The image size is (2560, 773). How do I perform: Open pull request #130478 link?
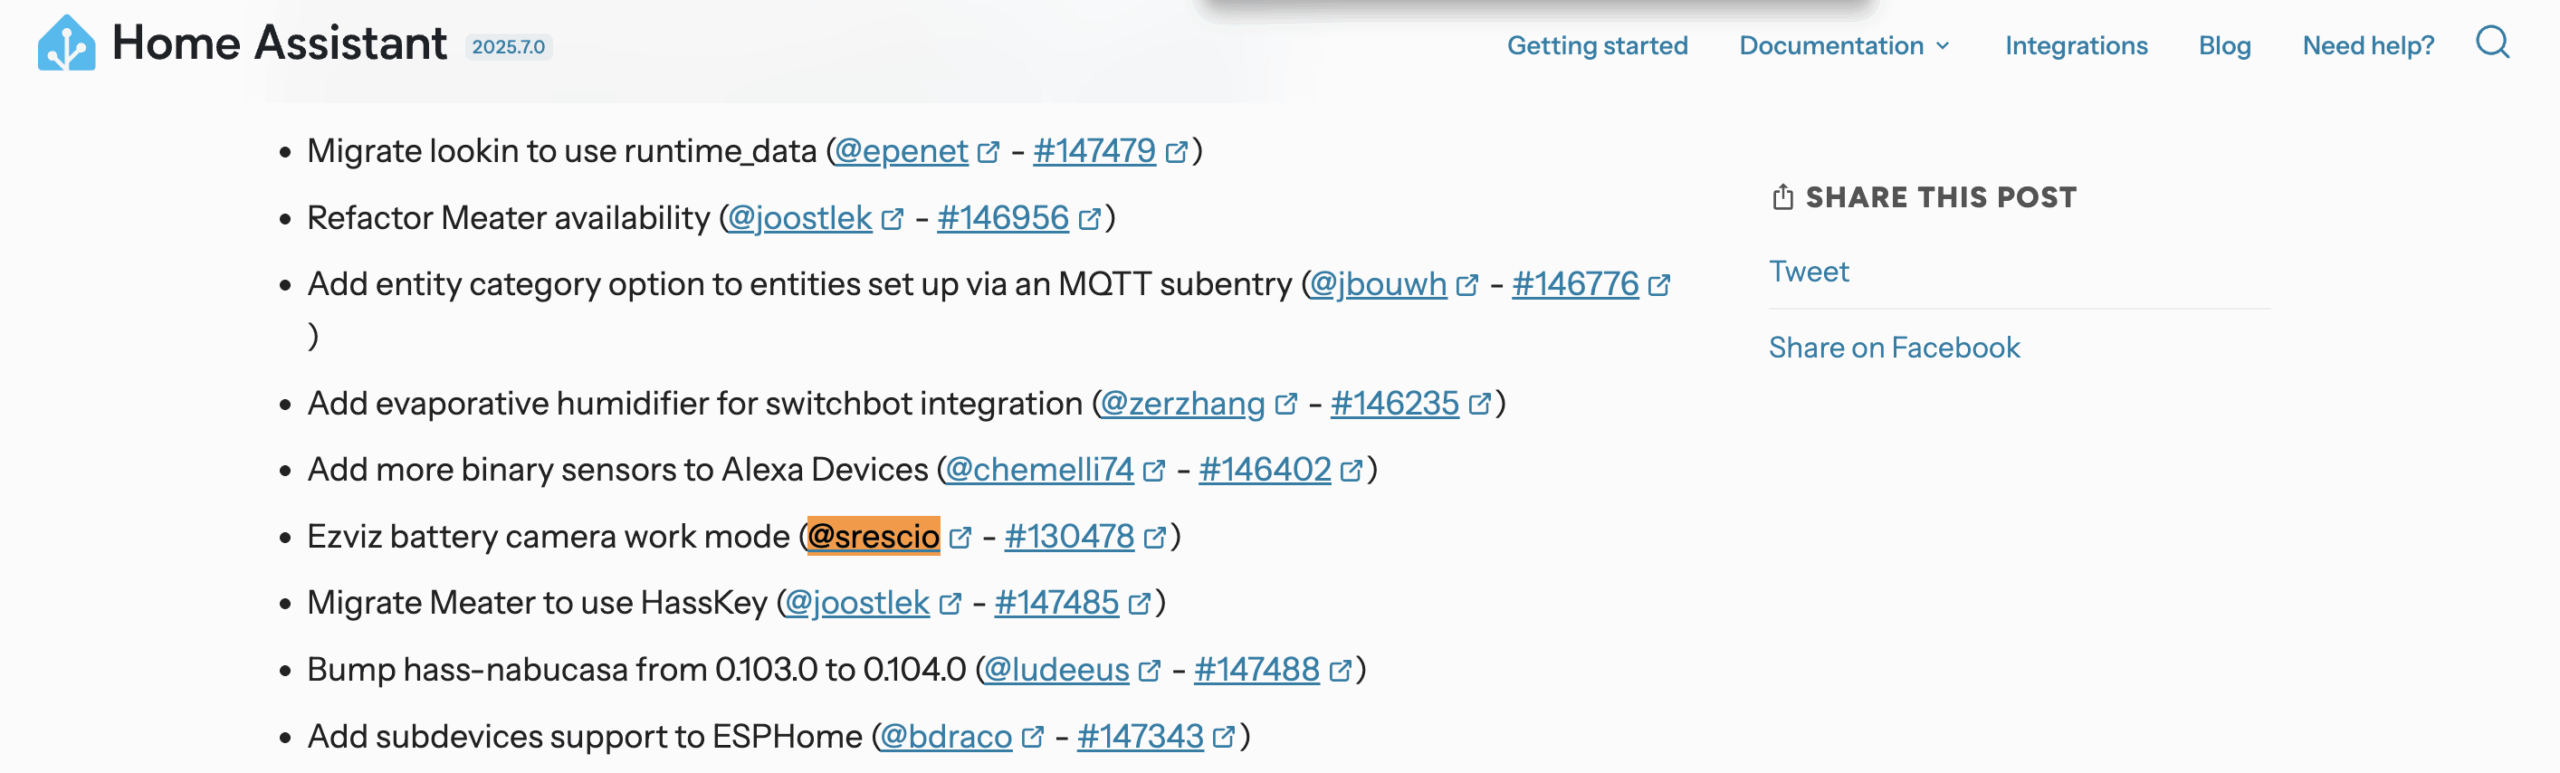click(x=1069, y=537)
